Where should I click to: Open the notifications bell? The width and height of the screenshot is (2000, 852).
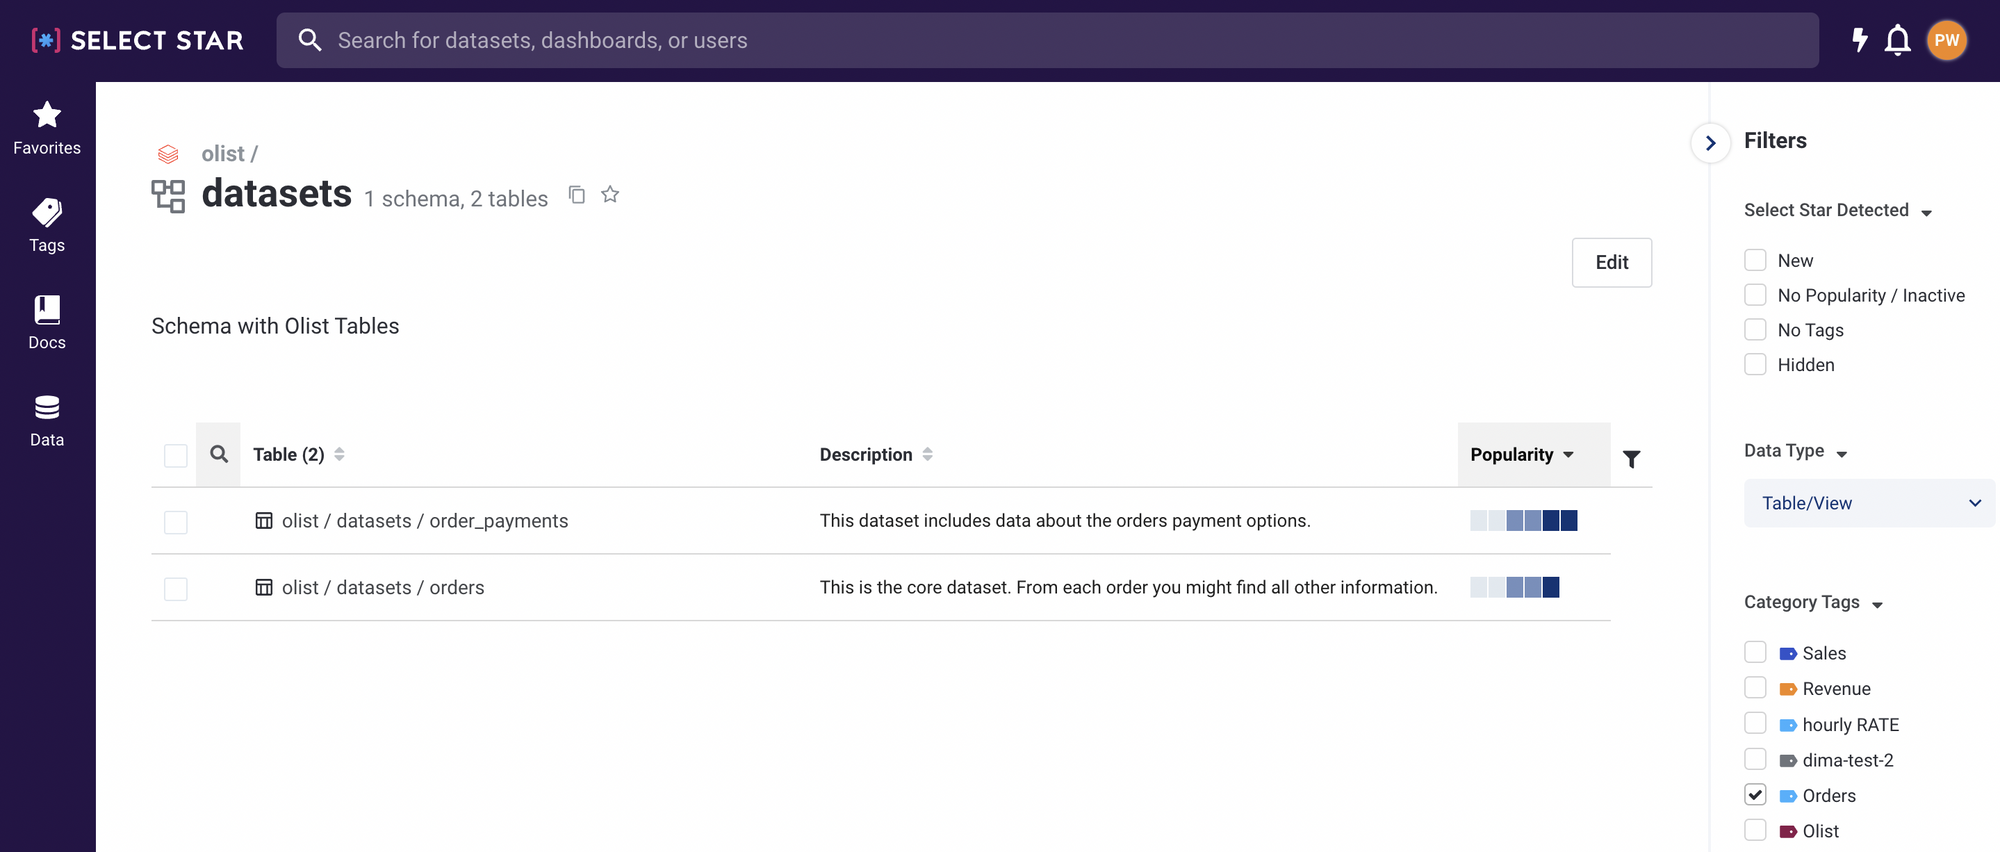click(x=1898, y=40)
